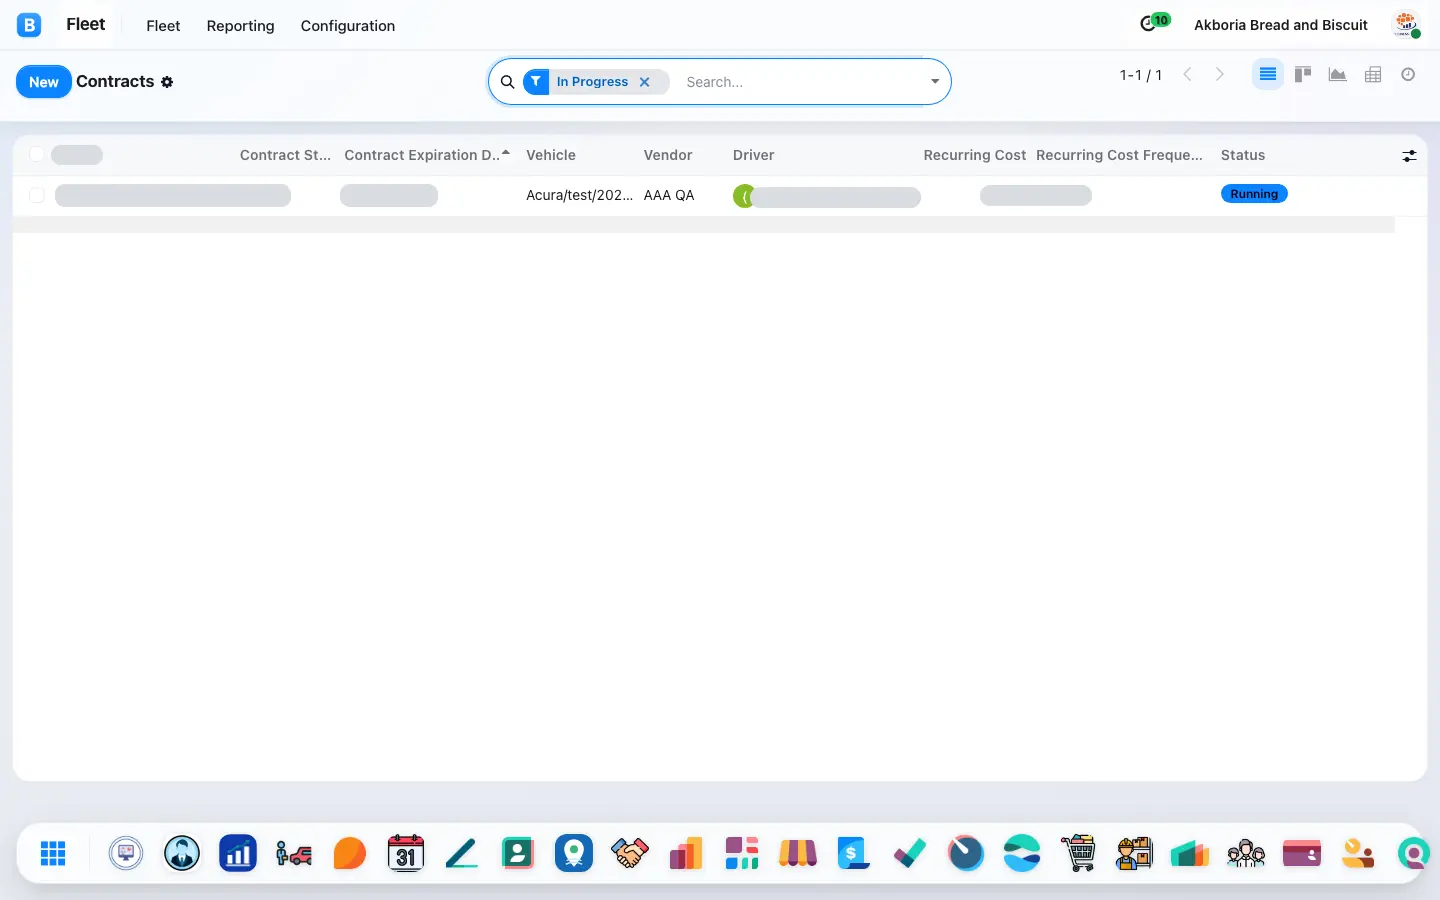Click the Running status badge

coord(1254,194)
